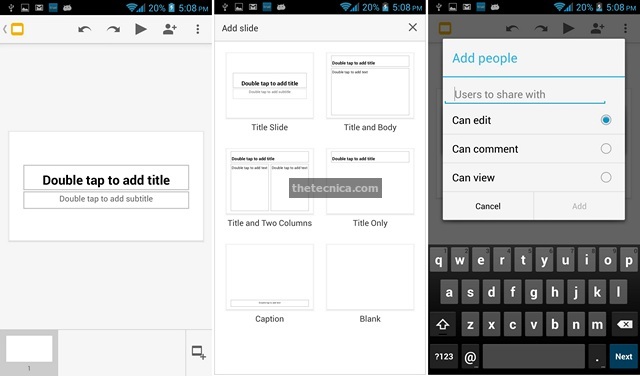The height and width of the screenshot is (376, 640).
Task: Tap the backspace key on keyboard
Action: pos(624,325)
